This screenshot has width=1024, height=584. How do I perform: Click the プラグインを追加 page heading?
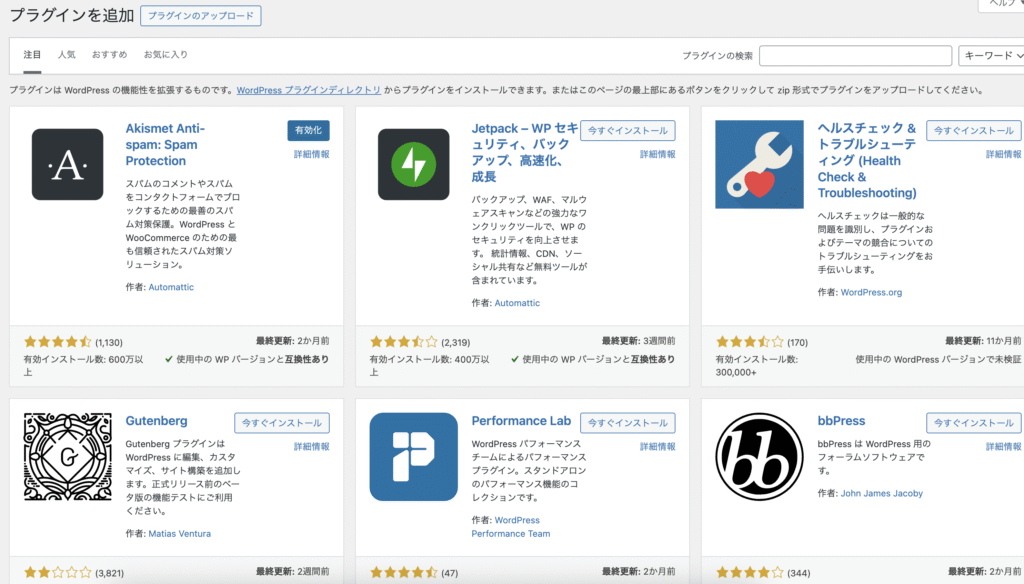(x=72, y=16)
